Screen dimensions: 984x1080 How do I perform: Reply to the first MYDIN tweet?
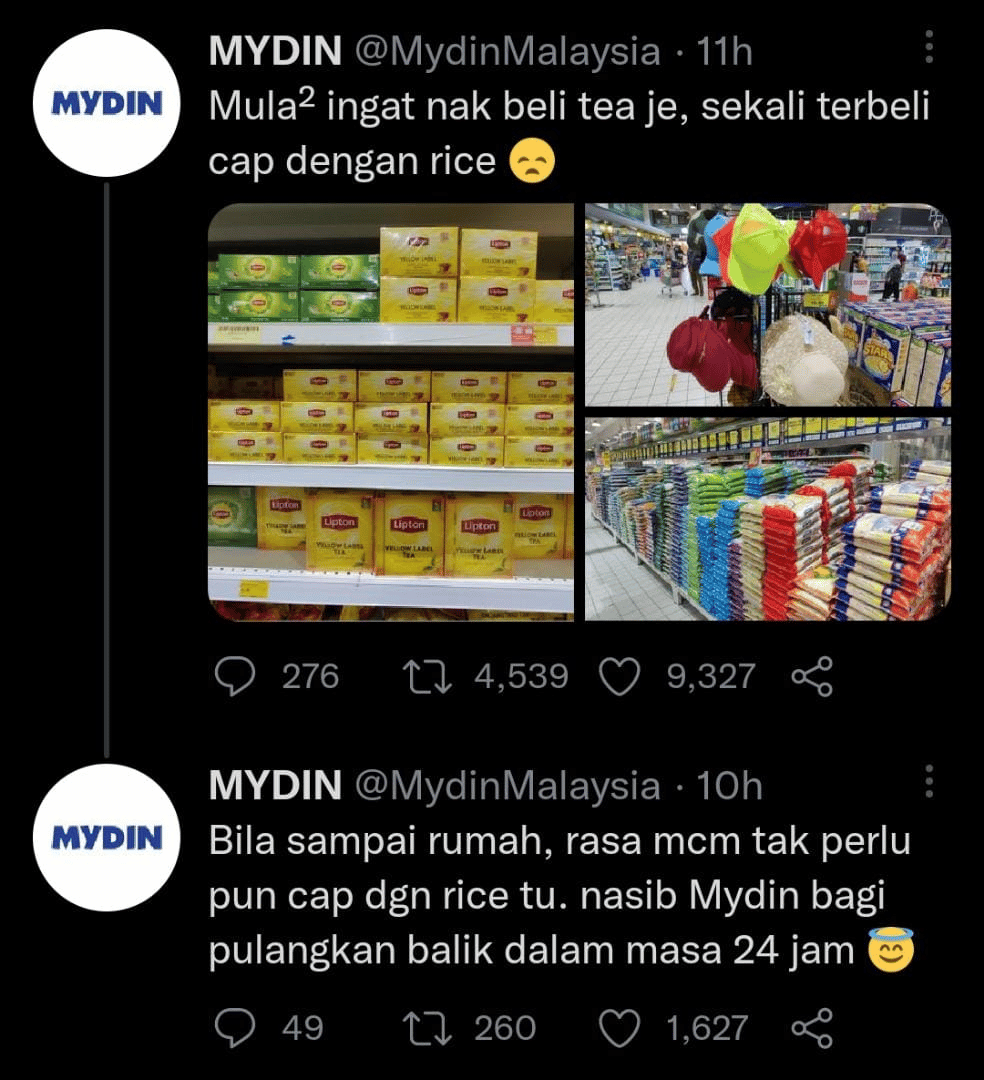point(235,676)
